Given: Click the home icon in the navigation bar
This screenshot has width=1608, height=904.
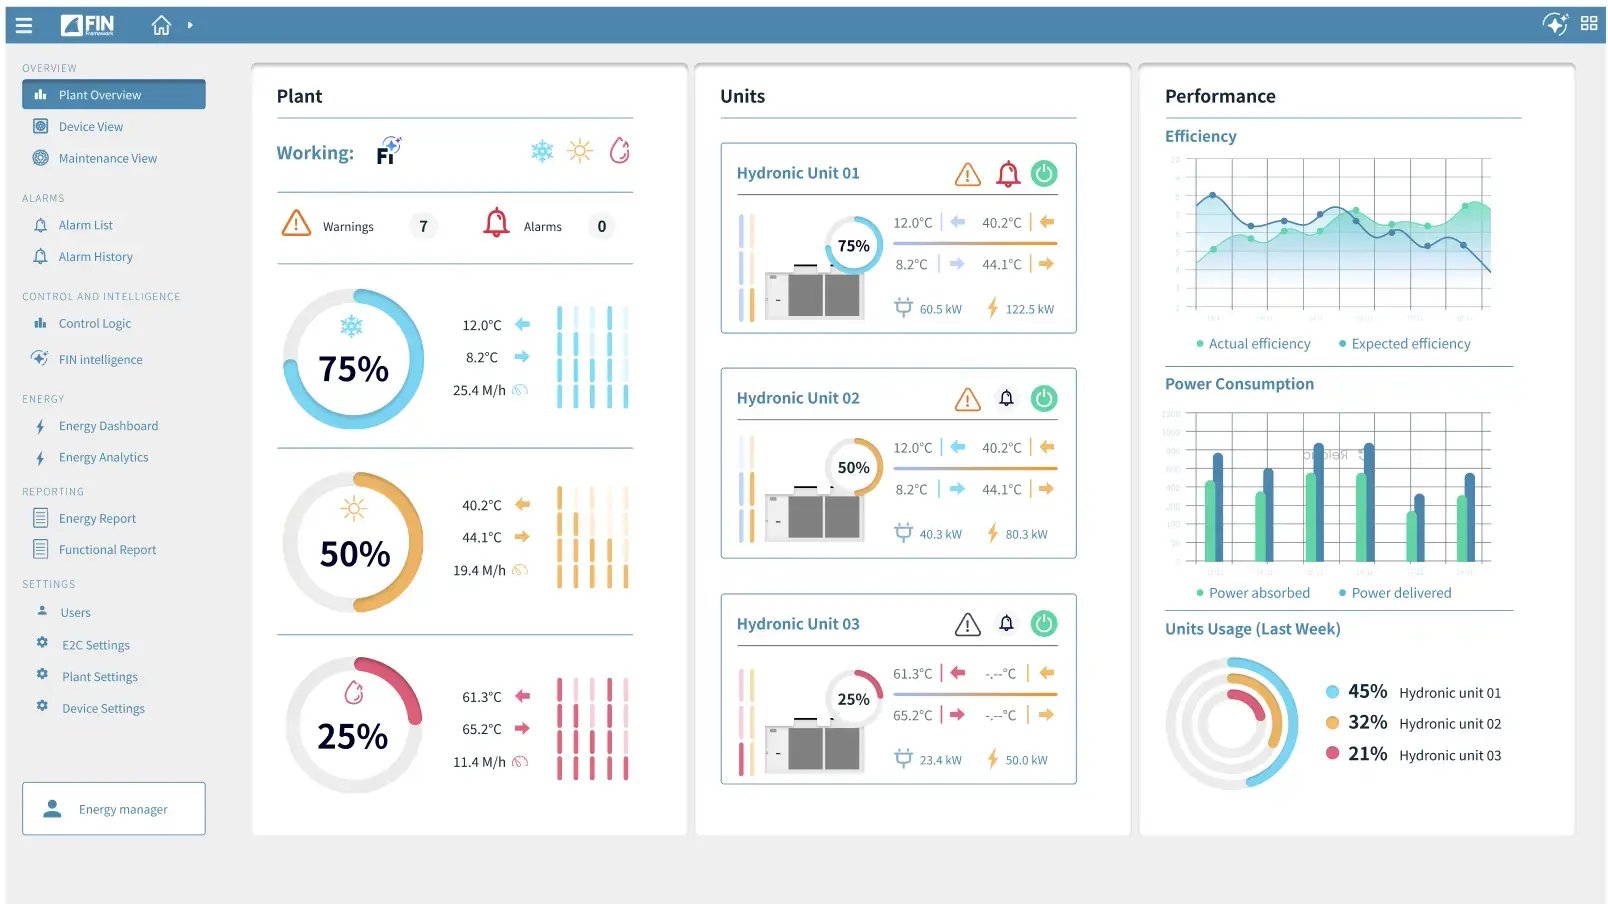Looking at the screenshot, I should click(x=161, y=23).
